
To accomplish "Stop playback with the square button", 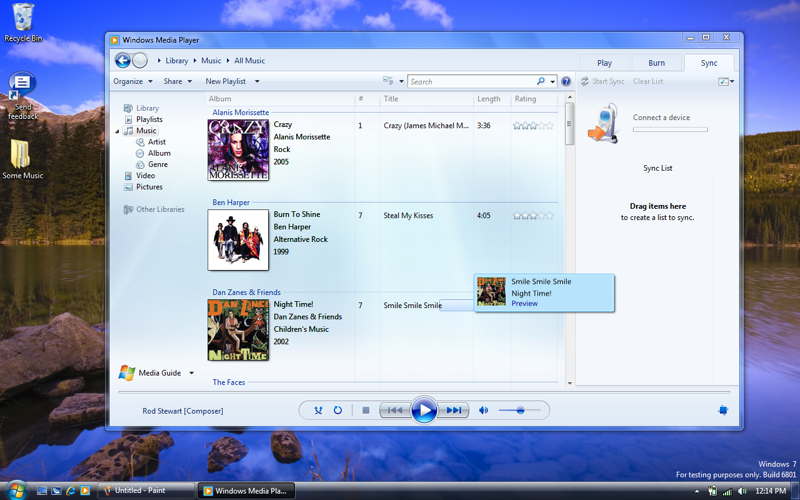I will click(365, 410).
